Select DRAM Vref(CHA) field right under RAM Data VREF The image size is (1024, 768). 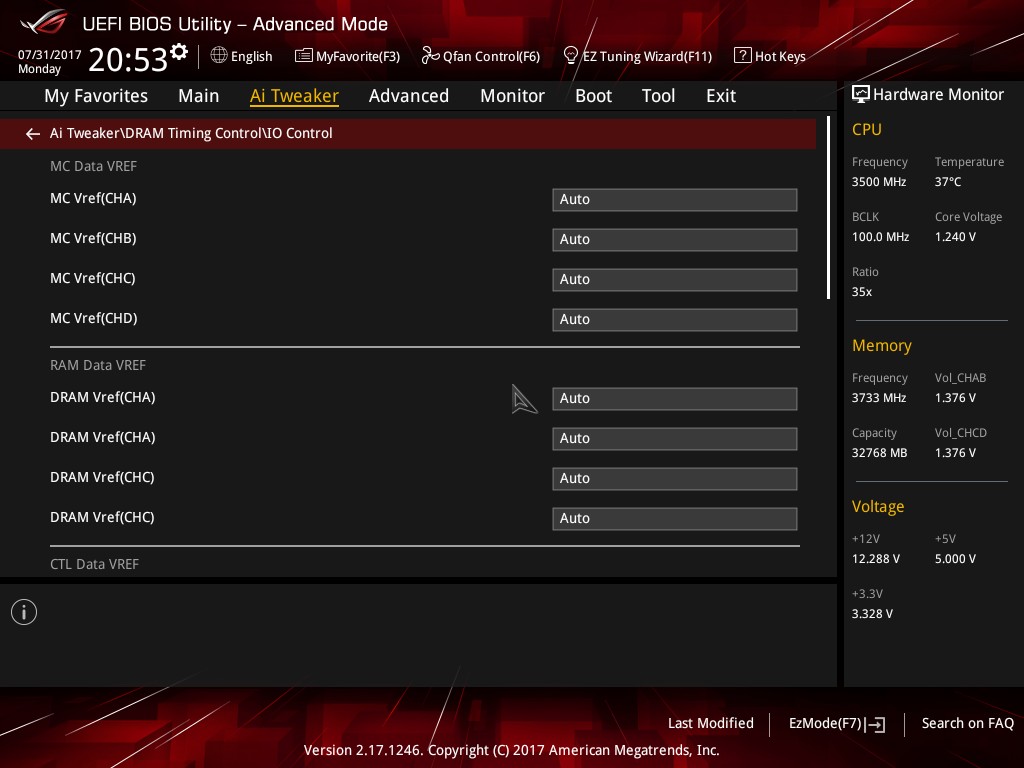point(675,399)
